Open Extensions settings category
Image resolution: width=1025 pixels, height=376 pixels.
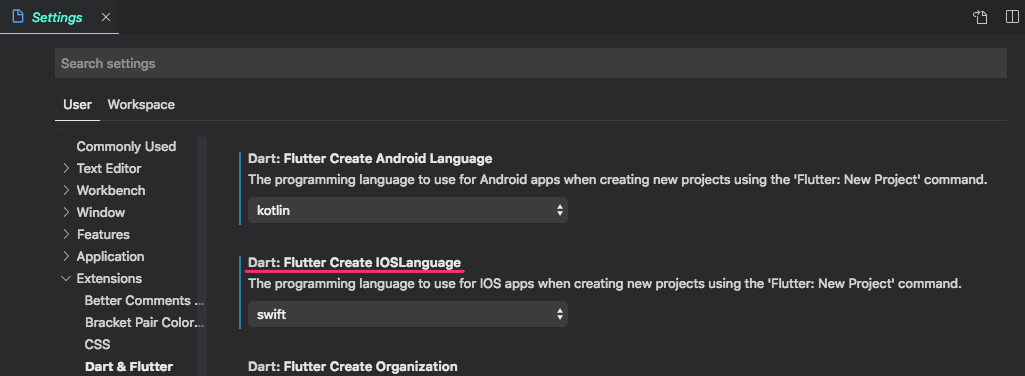pos(109,279)
